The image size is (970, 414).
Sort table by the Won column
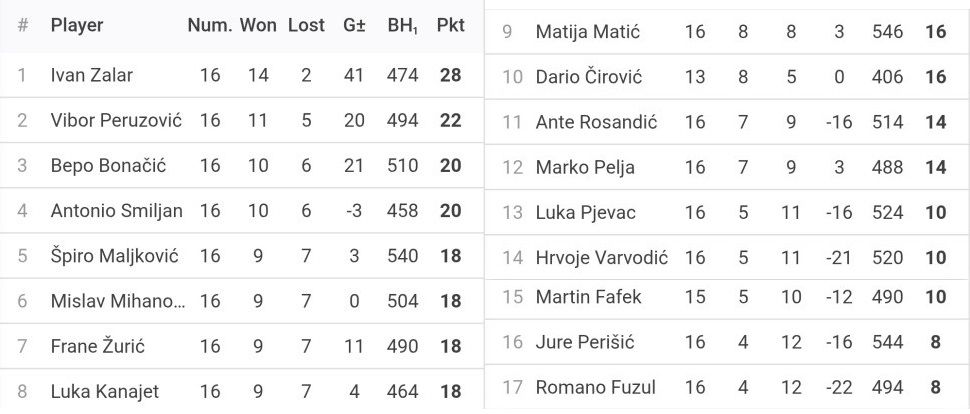[258, 25]
